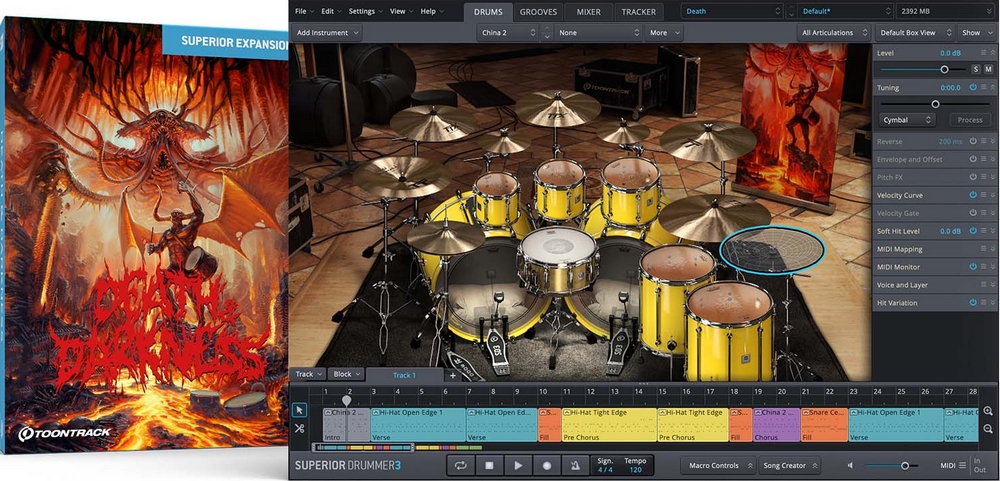Screen dimensions: 1000x481
Task: Adjust the Tuning slider handle
Action: [936, 104]
